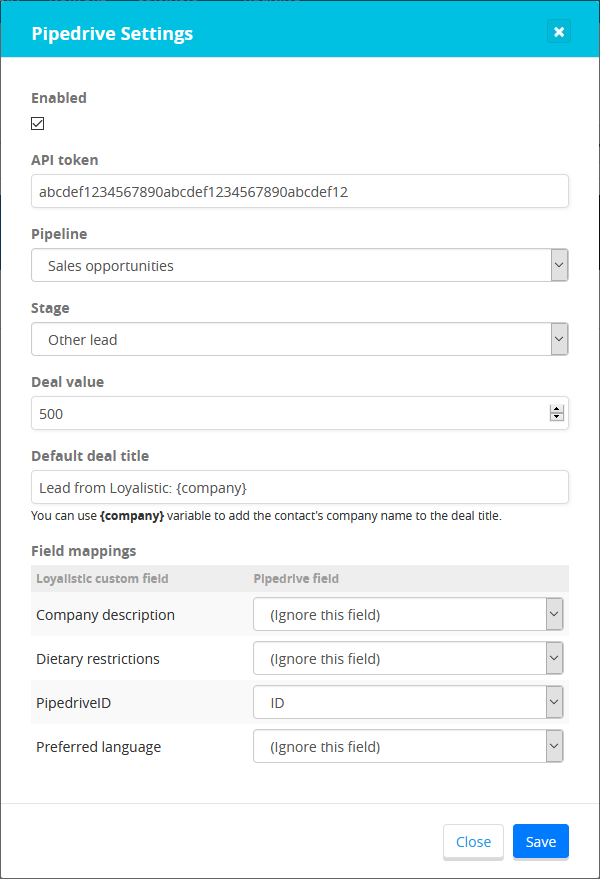Close the Pipedrive Settings dialog via X icon
Viewport: 600px width, 879px height.
[559, 31]
